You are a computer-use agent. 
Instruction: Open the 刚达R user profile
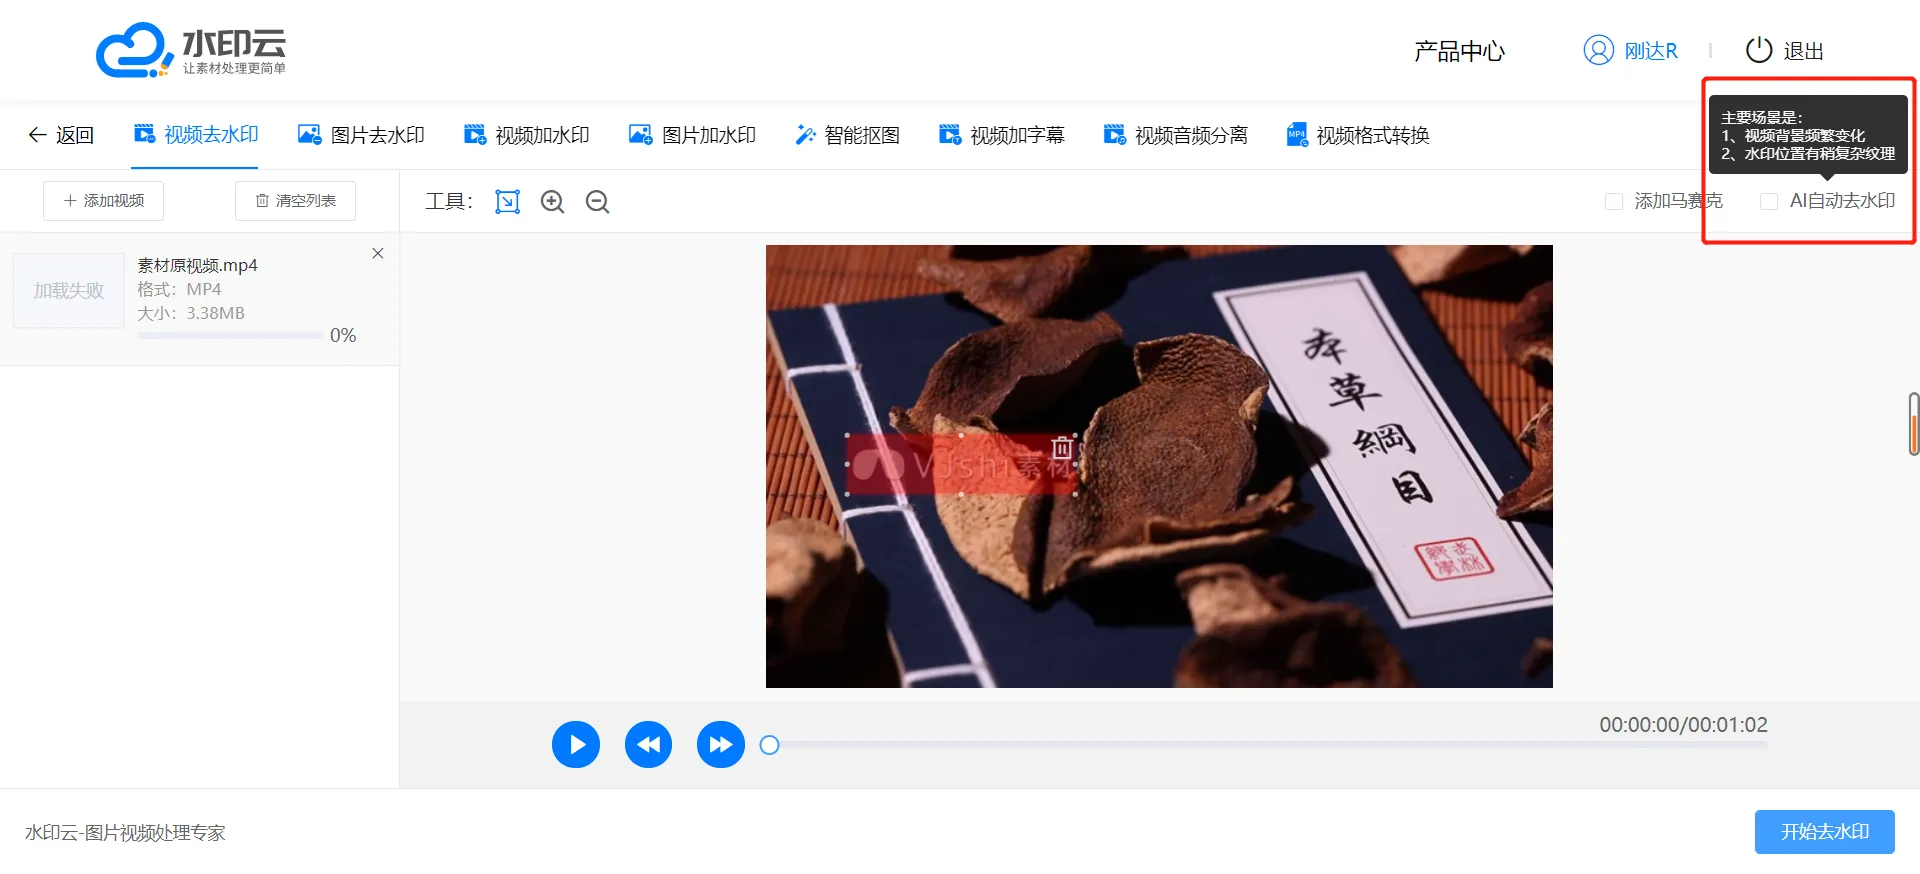1651,51
